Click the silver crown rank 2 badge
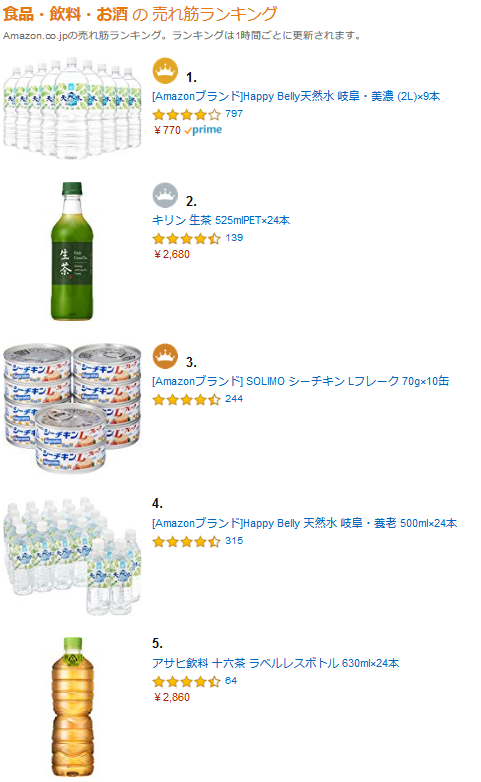This screenshot has width=481, height=782. click(165, 195)
